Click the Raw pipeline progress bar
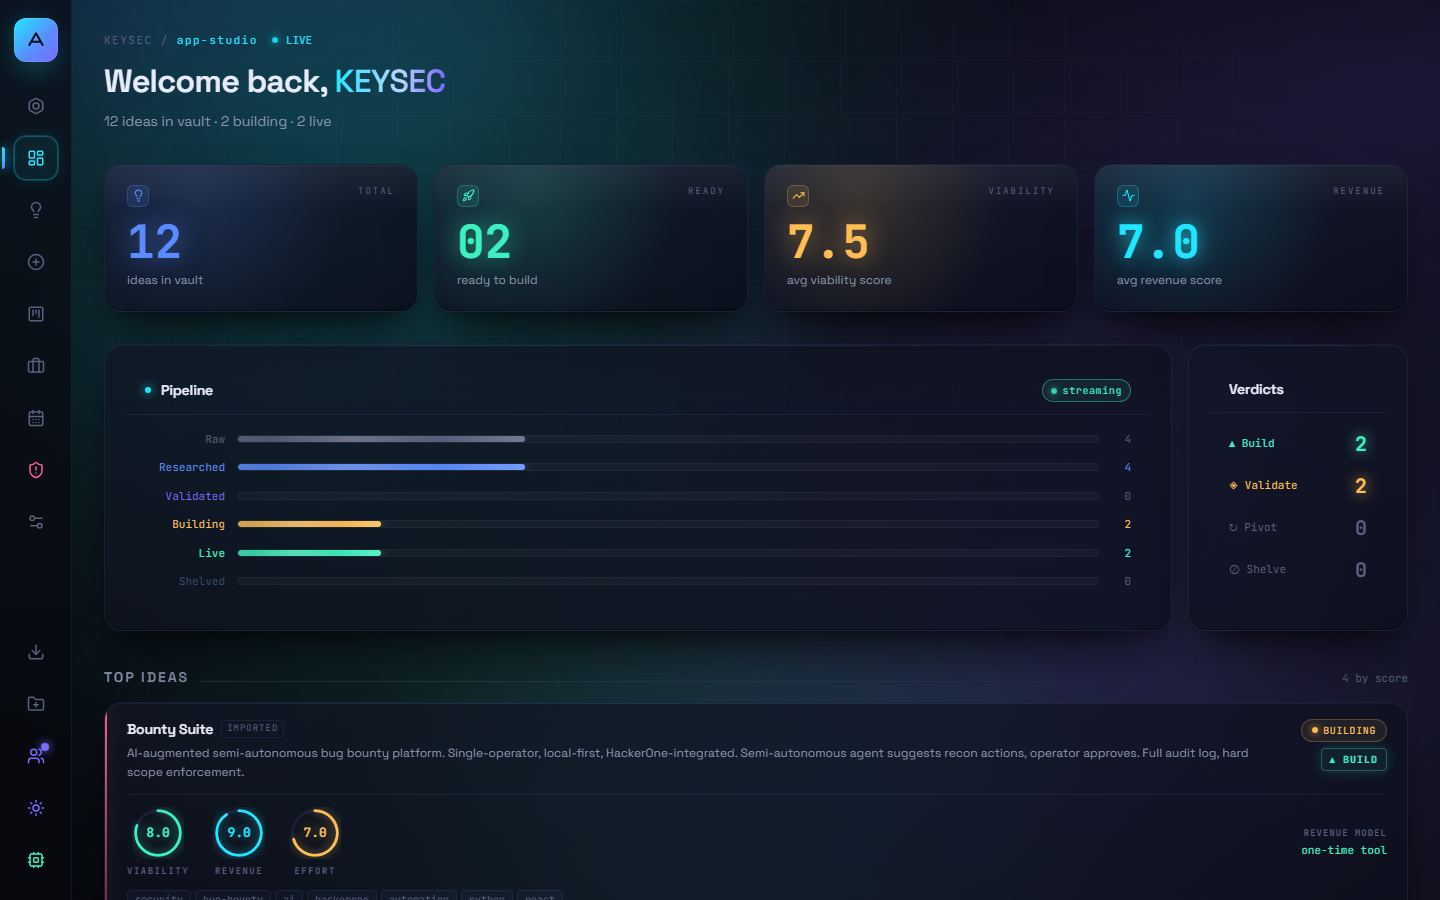This screenshot has width=1440, height=900. tap(668, 439)
